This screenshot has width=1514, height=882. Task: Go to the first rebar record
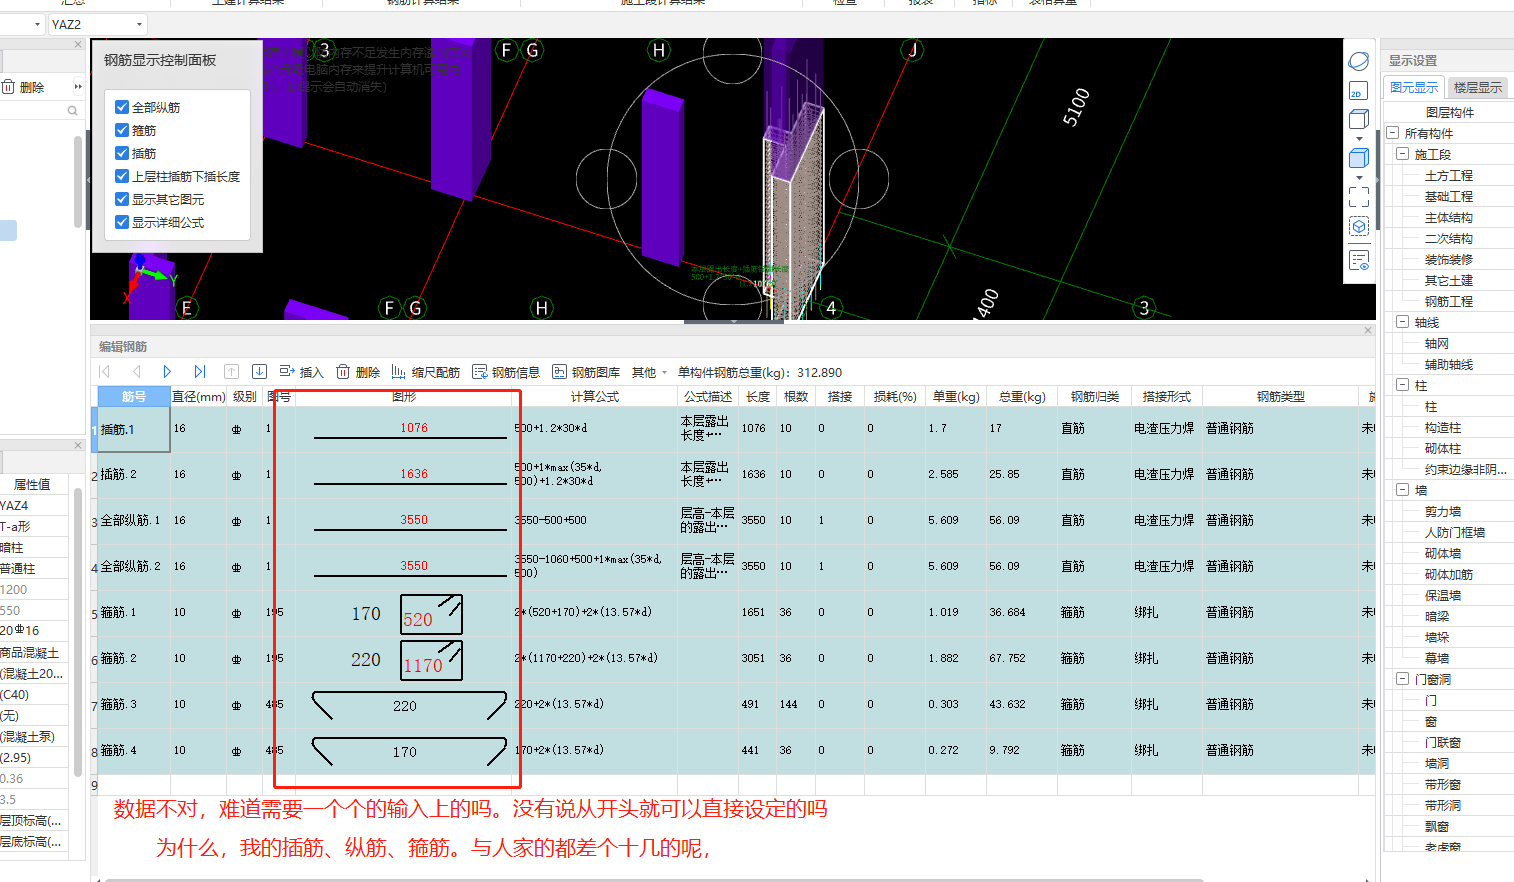click(x=105, y=372)
